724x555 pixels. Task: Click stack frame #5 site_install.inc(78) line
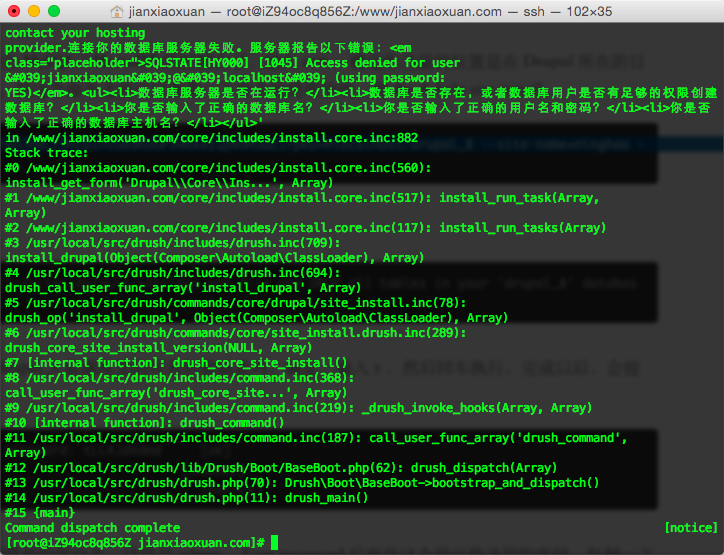click(235, 303)
